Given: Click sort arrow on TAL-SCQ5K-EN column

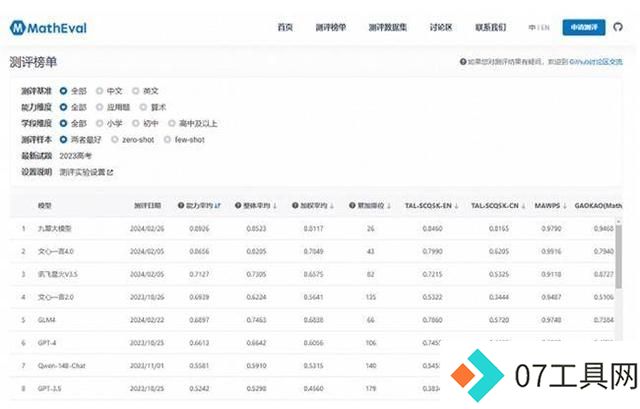Looking at the screenshot, I should click(x=456, y=206).
